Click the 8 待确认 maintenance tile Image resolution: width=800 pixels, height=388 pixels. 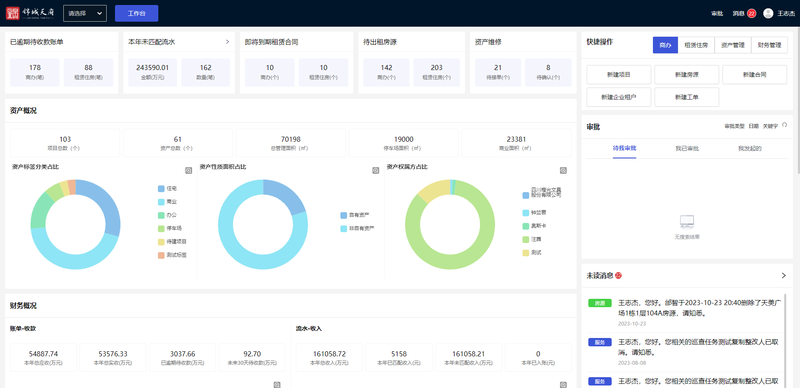pos(548,72)
